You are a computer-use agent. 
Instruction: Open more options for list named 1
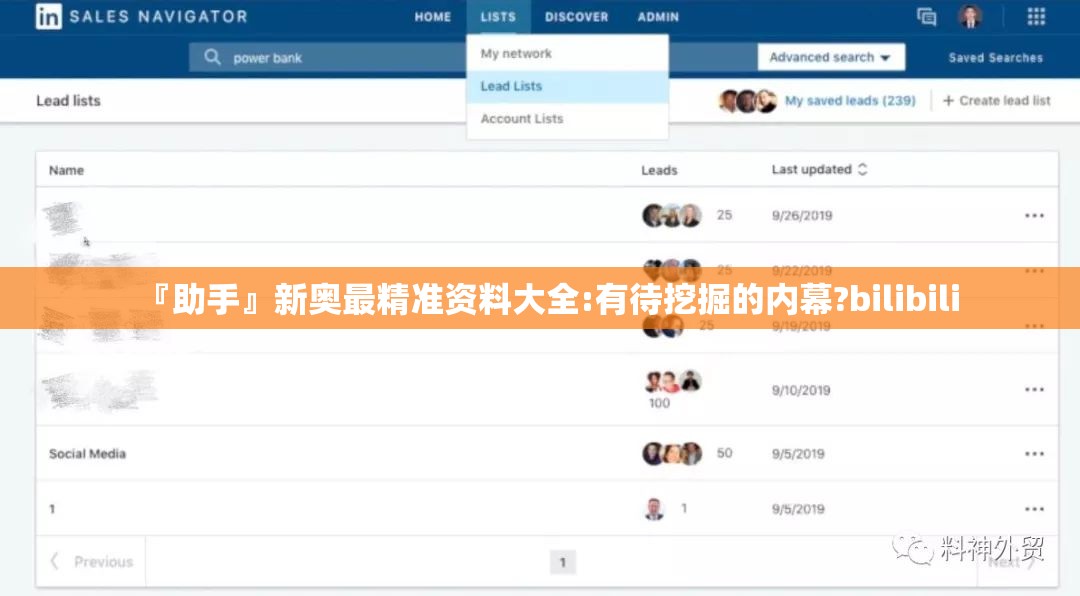1034,509
